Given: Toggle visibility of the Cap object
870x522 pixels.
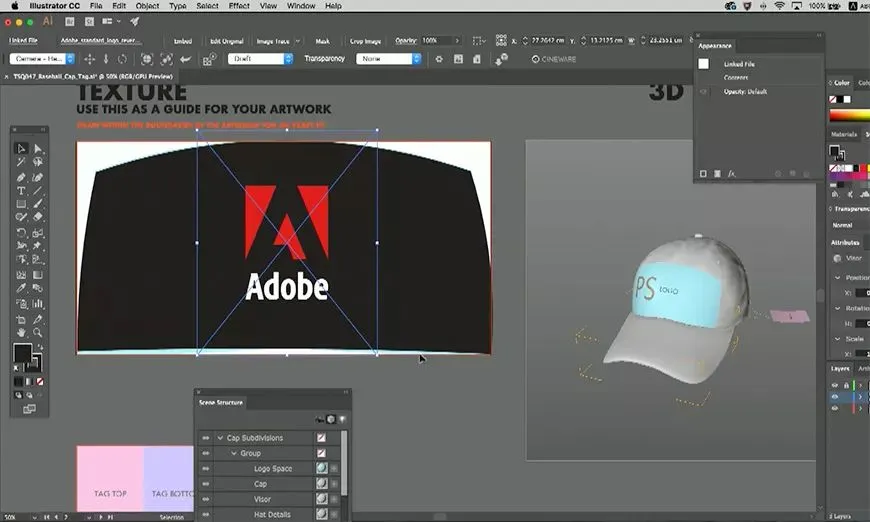Looking at the screenshot, I should pyautogui.click(x=206, y=484).
